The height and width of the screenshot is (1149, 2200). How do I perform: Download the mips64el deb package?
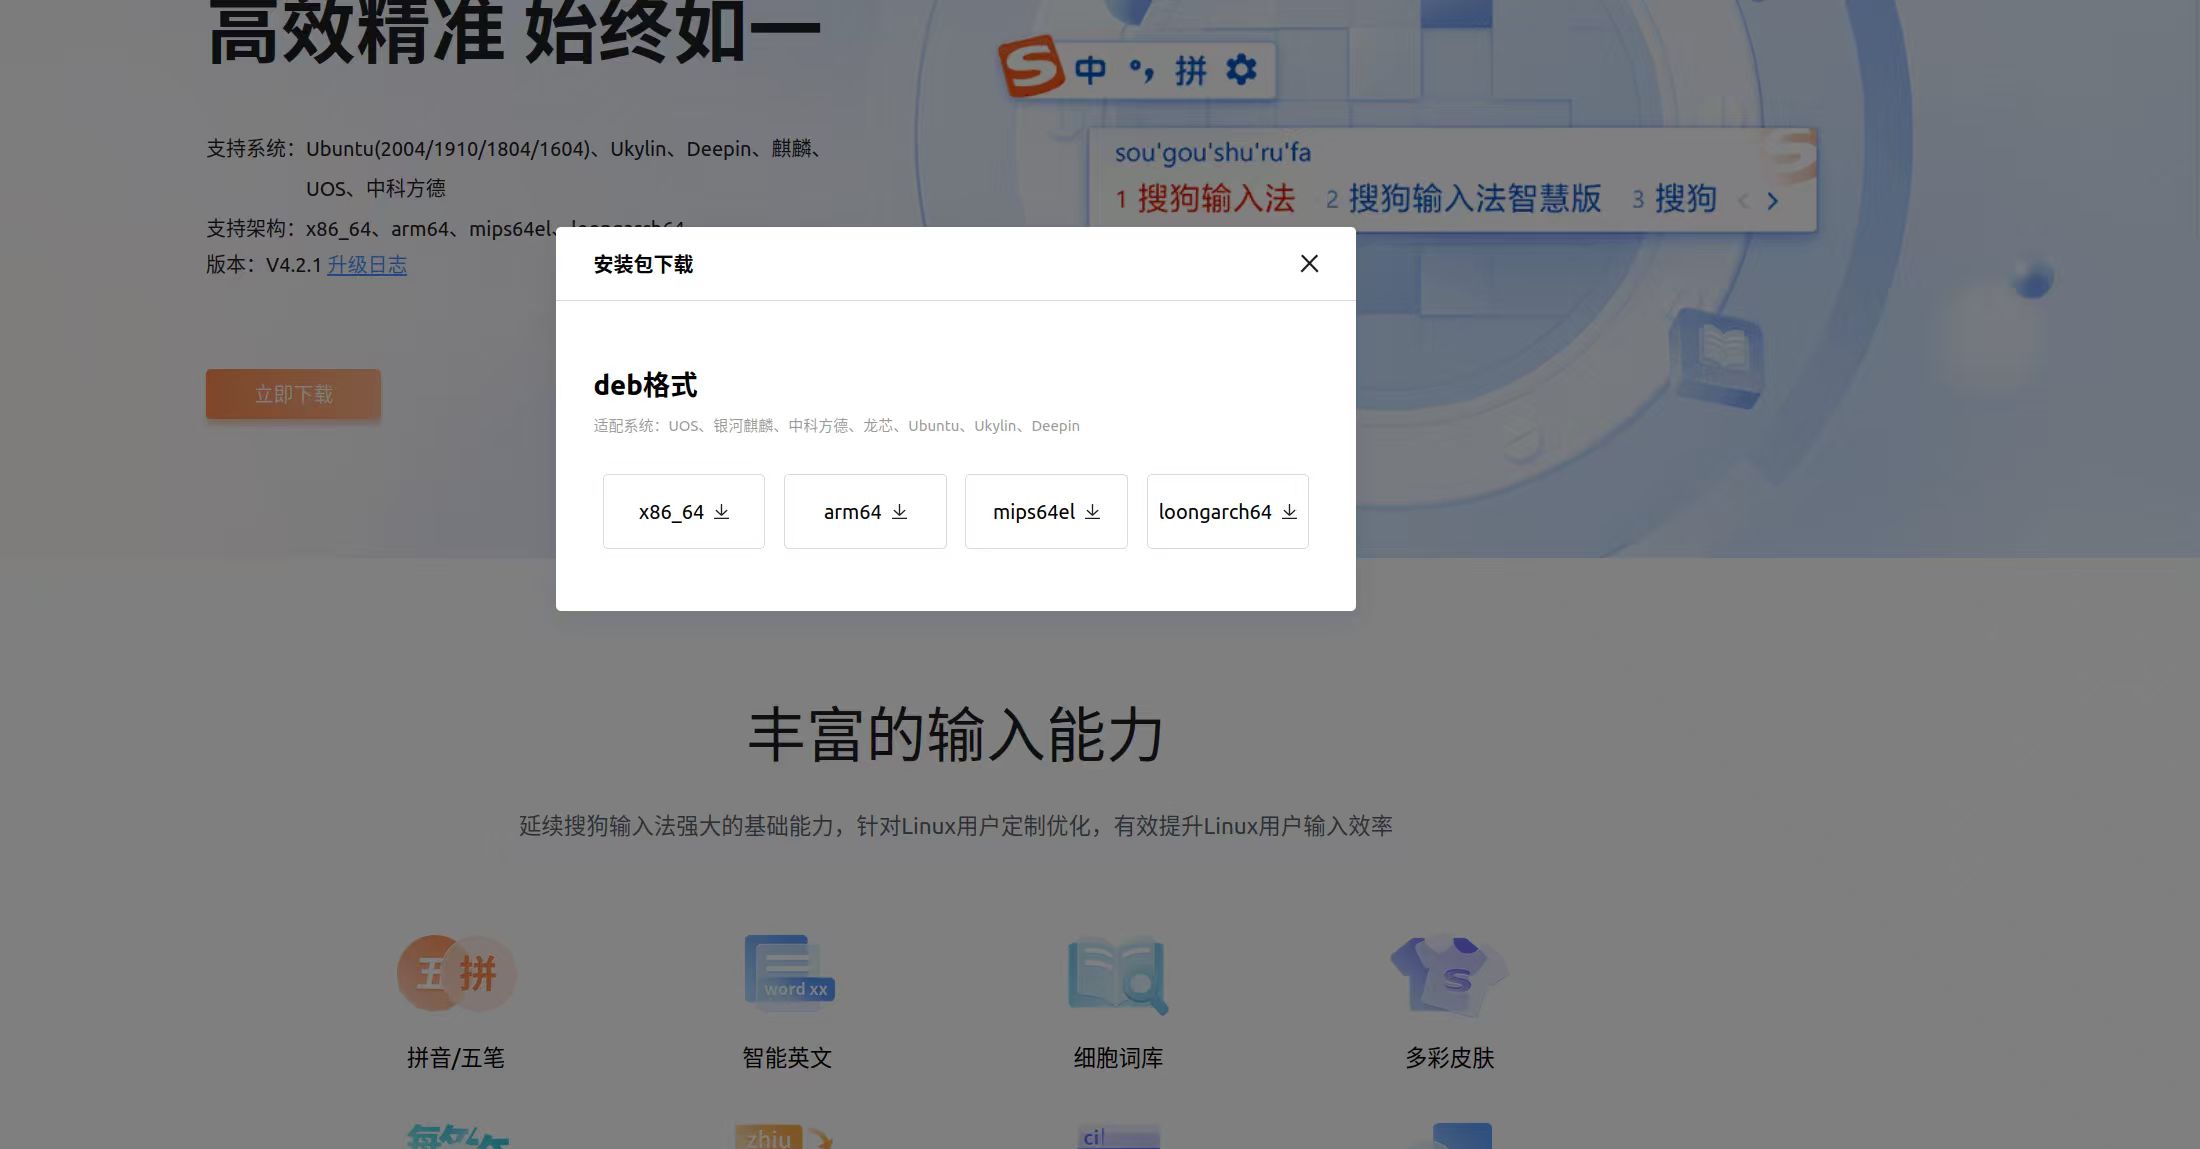tap(1046, 512)
